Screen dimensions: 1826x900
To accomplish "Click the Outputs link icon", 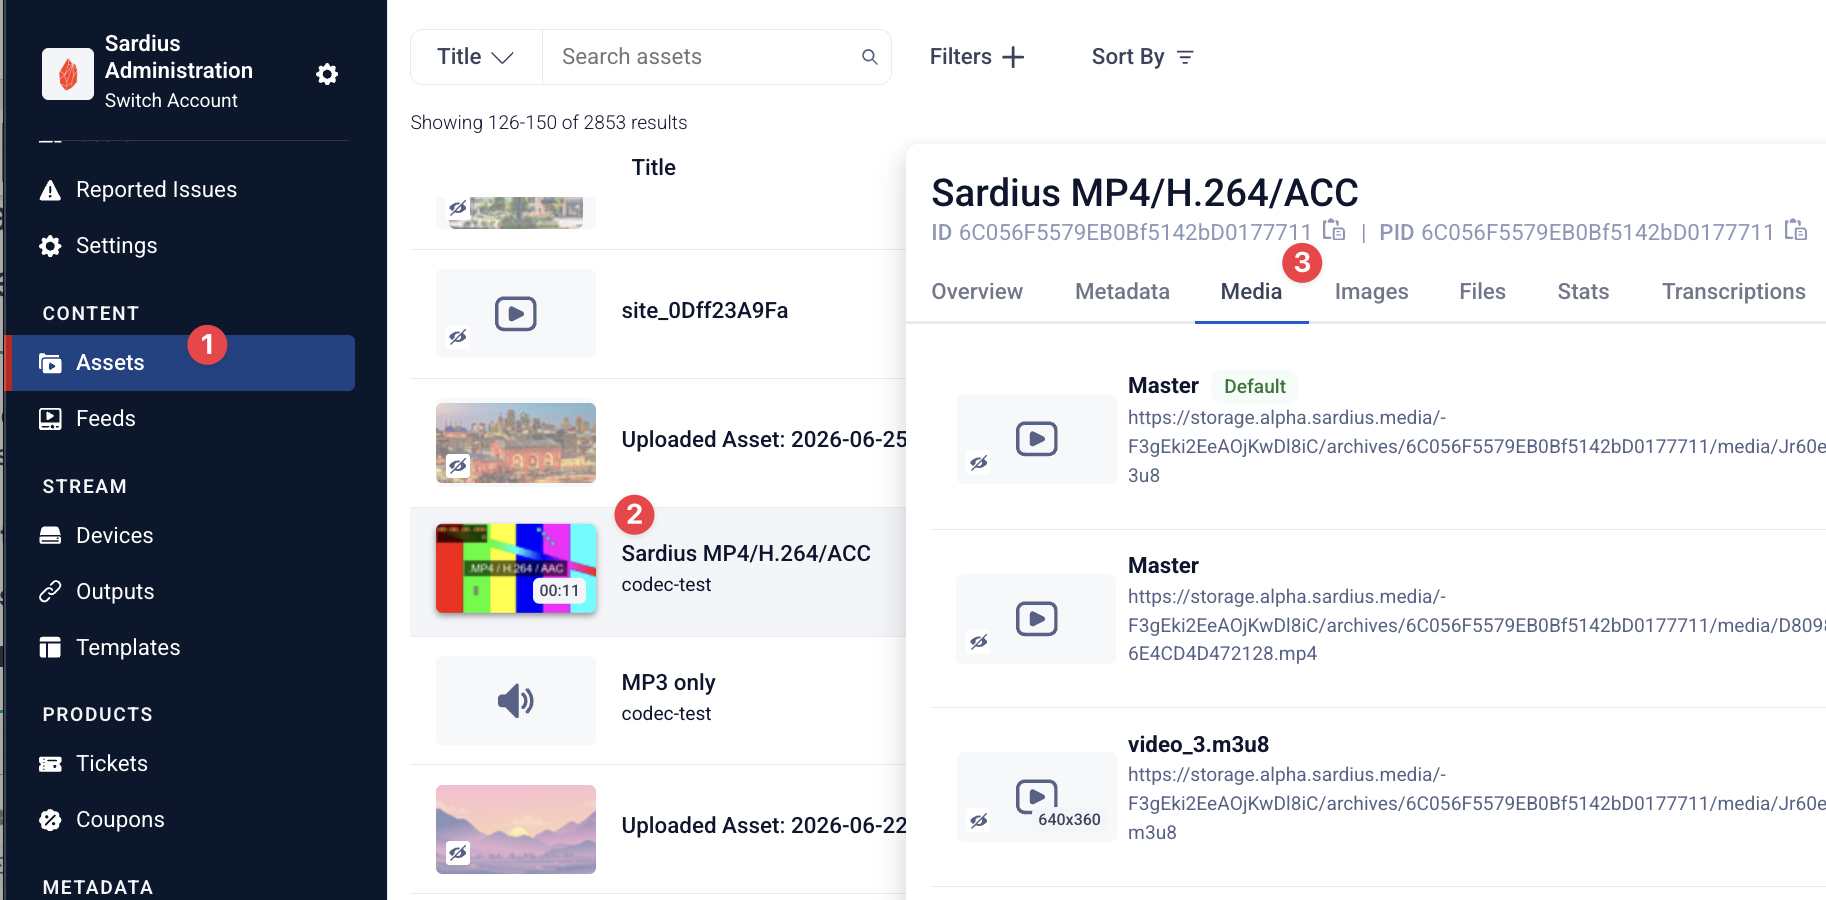I will [50, 592].
